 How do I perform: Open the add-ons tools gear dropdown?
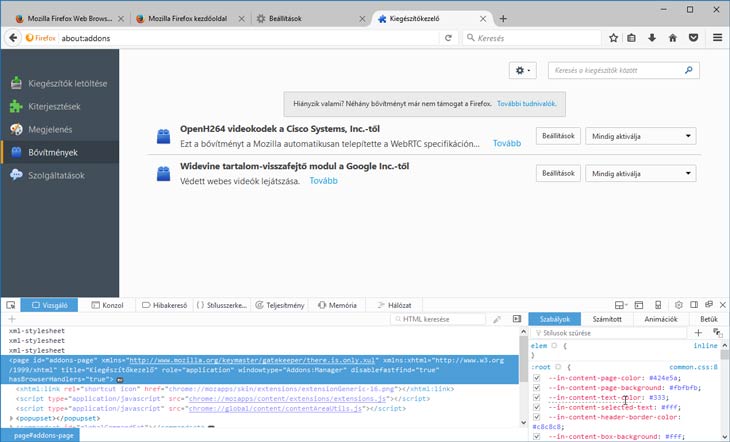coord(522,70)
